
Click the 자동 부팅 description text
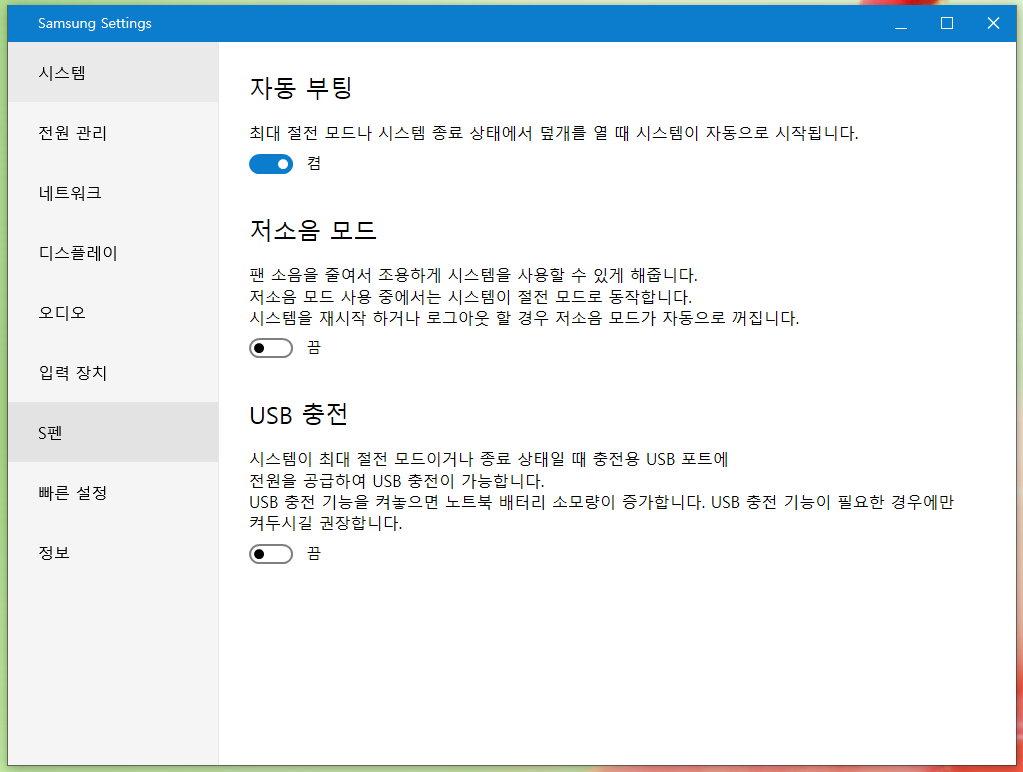click(554, 133)
